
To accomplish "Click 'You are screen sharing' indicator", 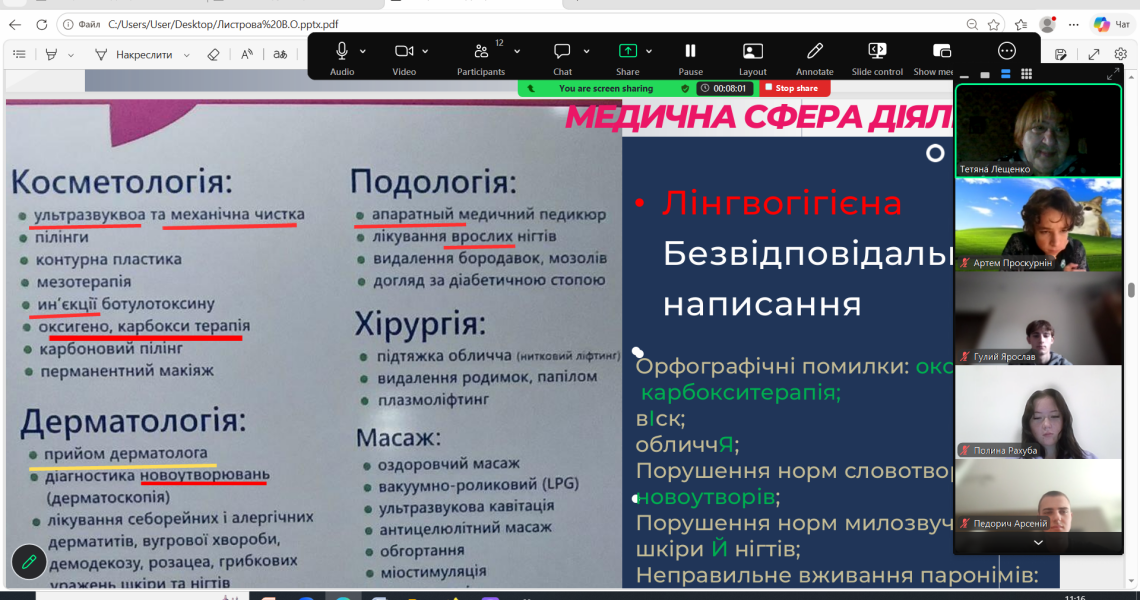I will [x=605, y=88].
